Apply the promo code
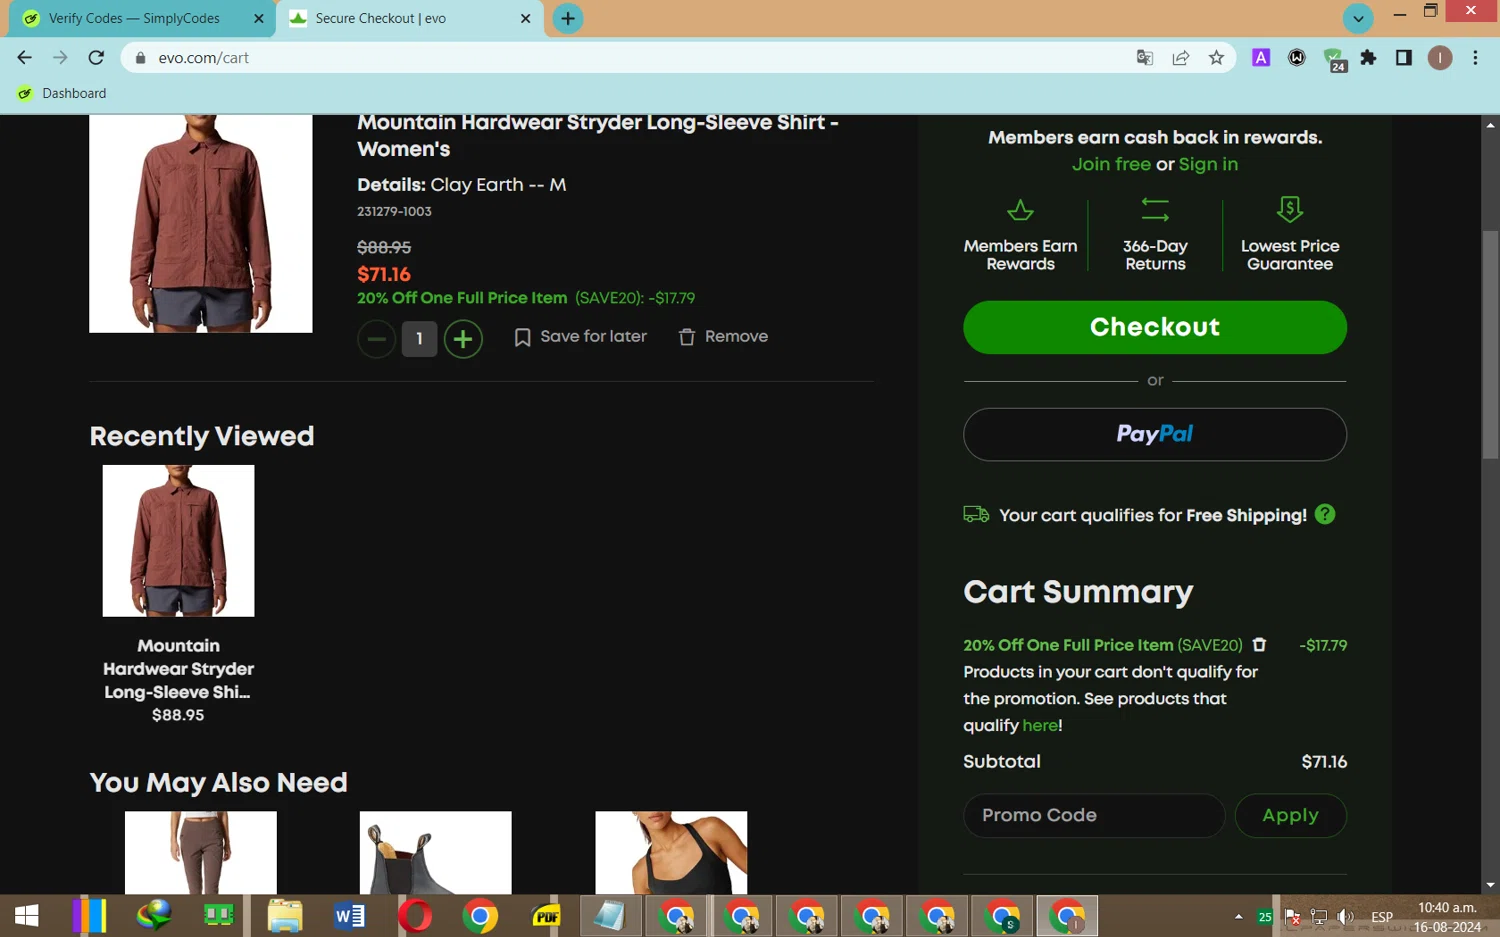1500x937 pixels. pos(1290,816)
